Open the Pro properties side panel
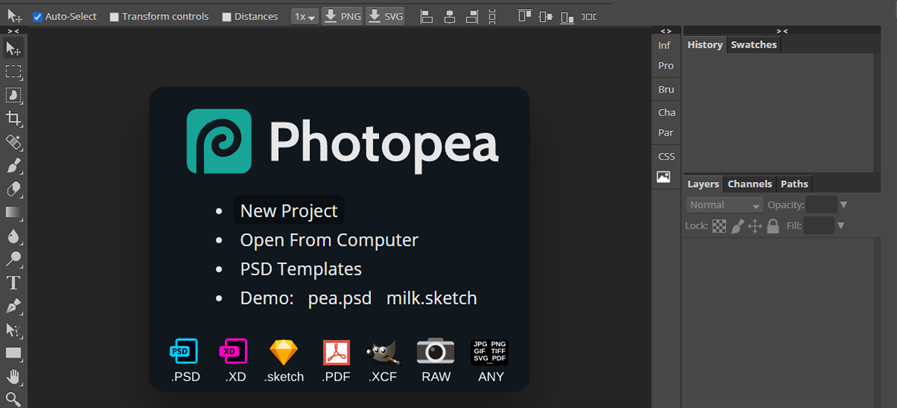The height and width of the screenshot is (408, 897). pos(666,66)
